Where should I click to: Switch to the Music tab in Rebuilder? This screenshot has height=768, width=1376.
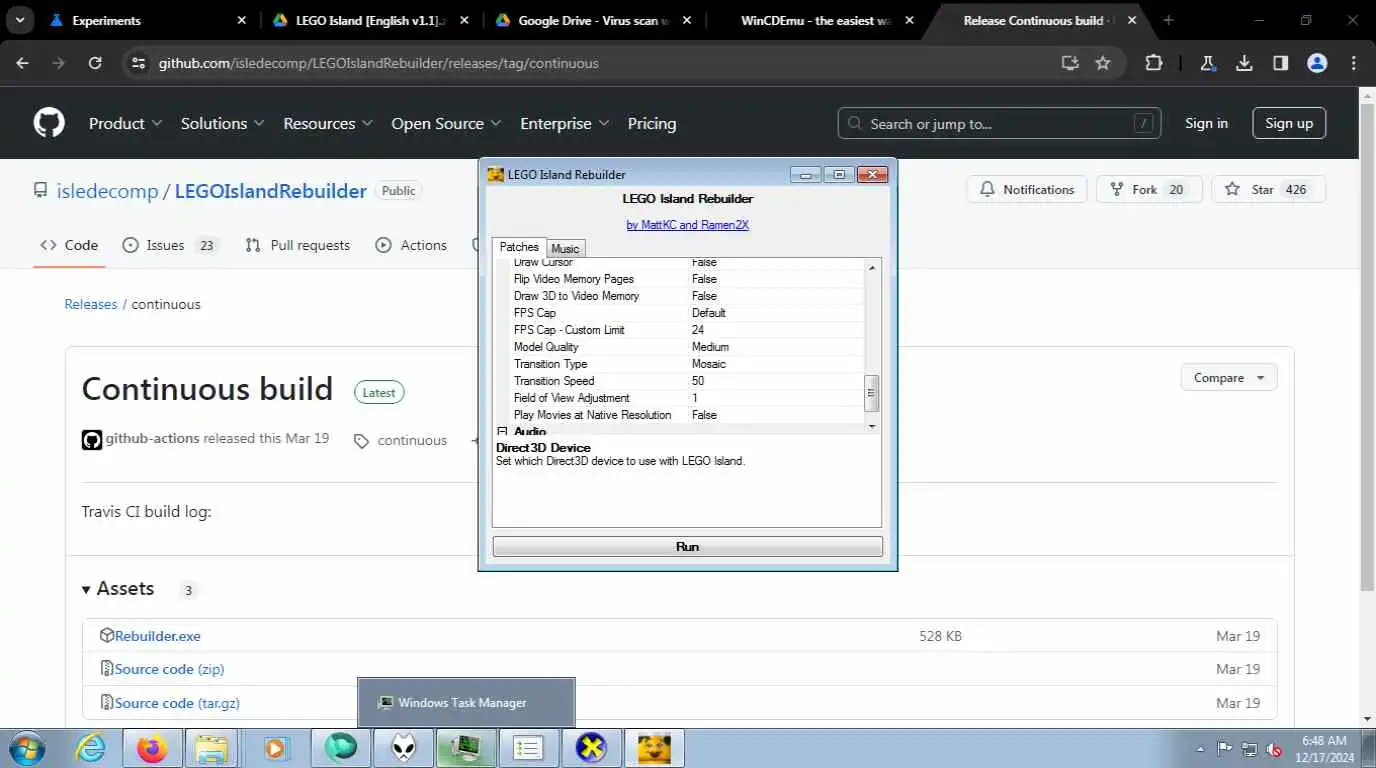click(x=565, y=248)
